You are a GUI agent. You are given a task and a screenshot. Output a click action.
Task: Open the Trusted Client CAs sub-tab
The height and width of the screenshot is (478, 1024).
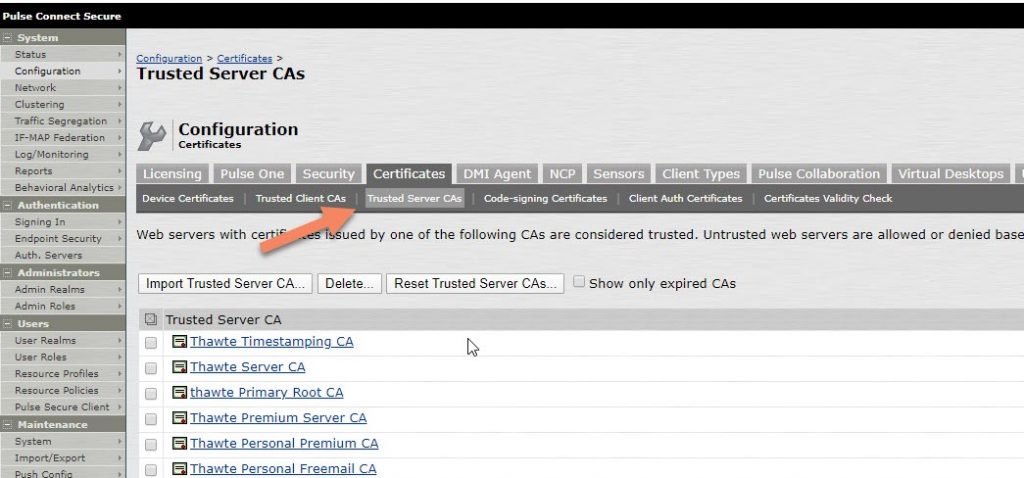300,199
